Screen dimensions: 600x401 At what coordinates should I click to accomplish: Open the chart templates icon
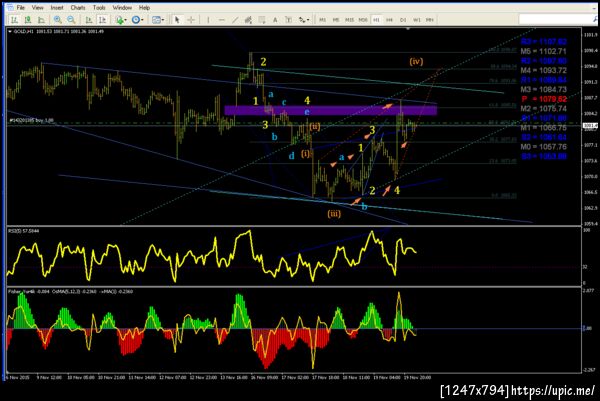pos(156,20)
